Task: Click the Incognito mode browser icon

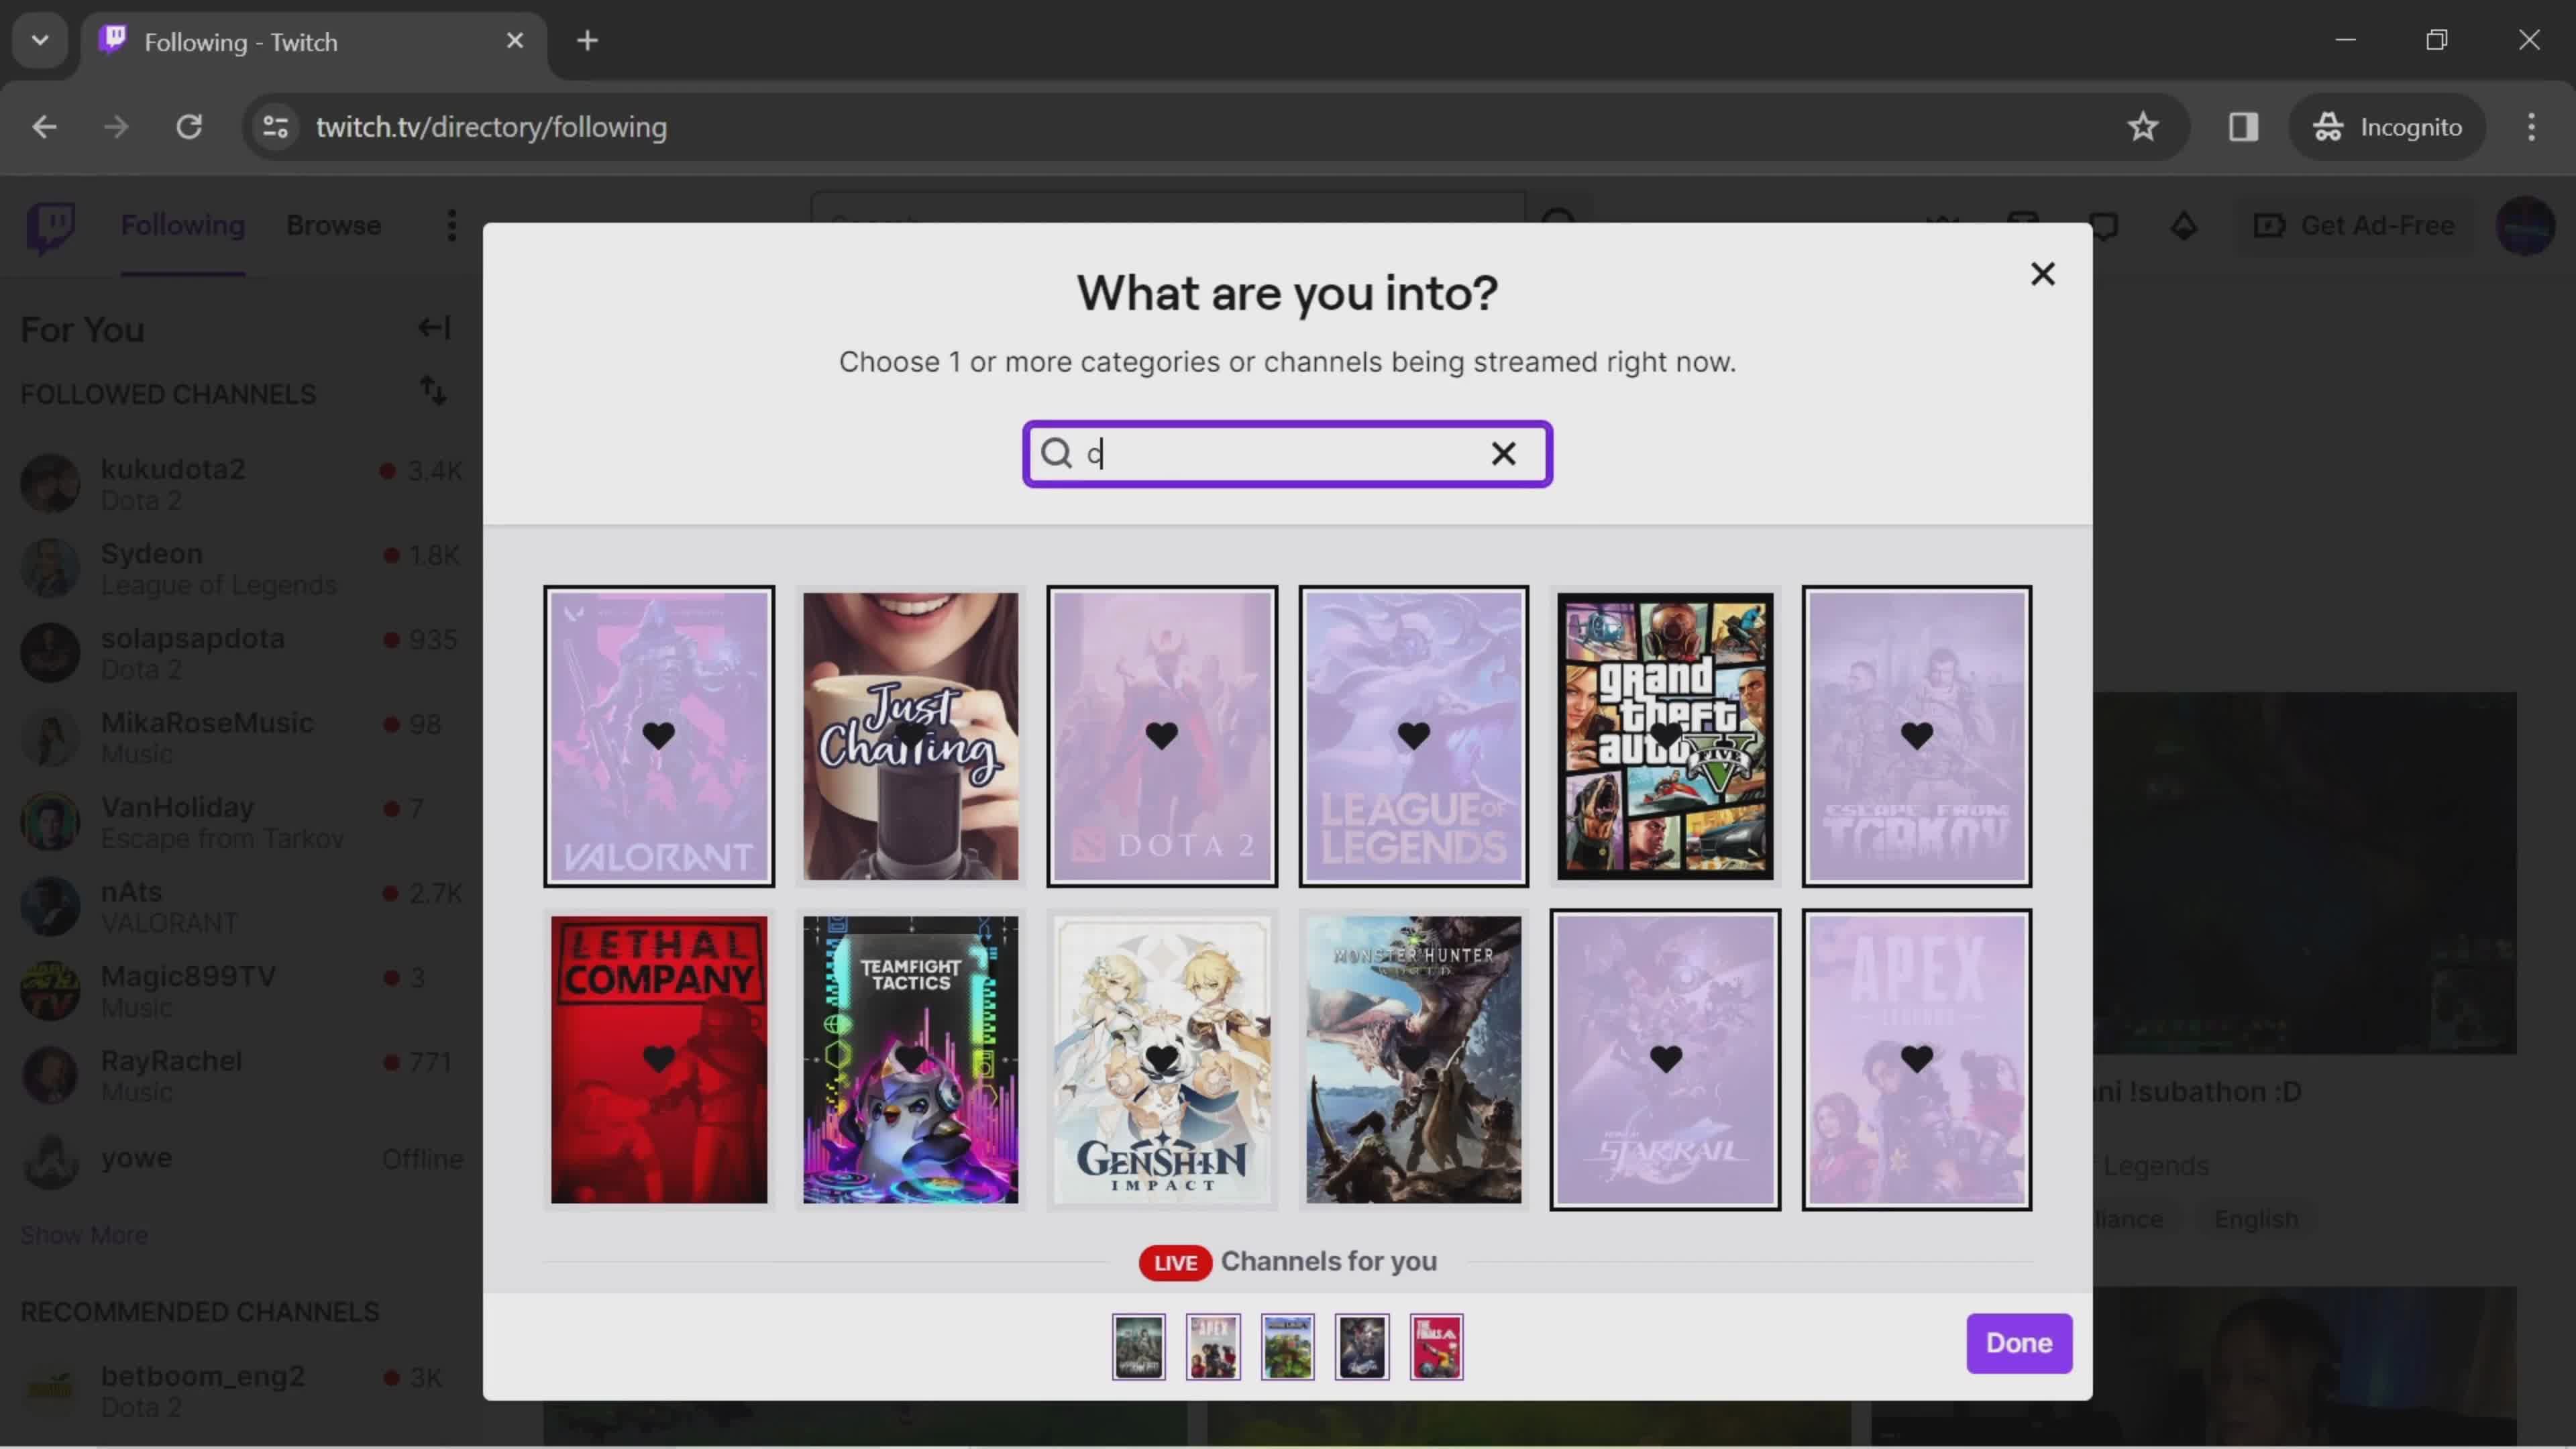Action: (2330, 125)
